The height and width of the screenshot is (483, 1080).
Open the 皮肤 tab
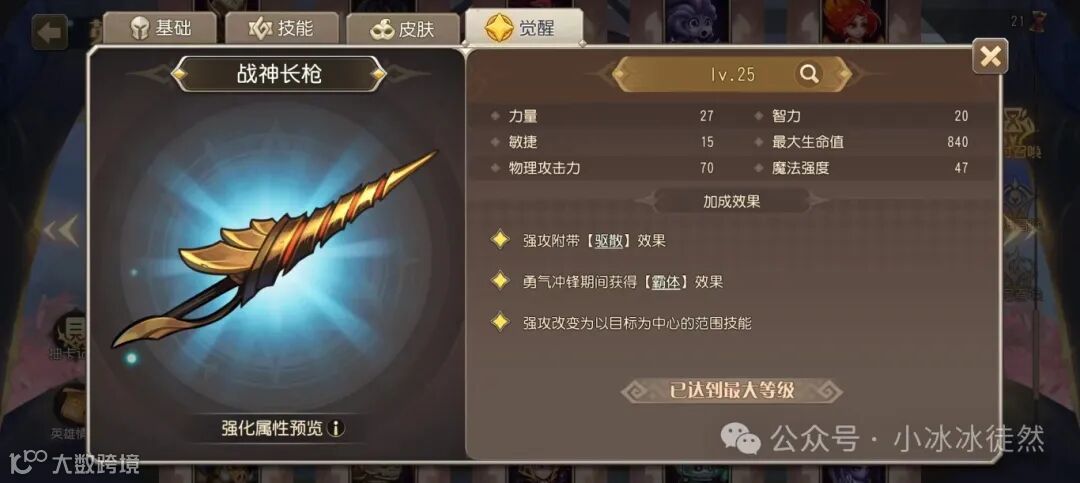(403, 30)
